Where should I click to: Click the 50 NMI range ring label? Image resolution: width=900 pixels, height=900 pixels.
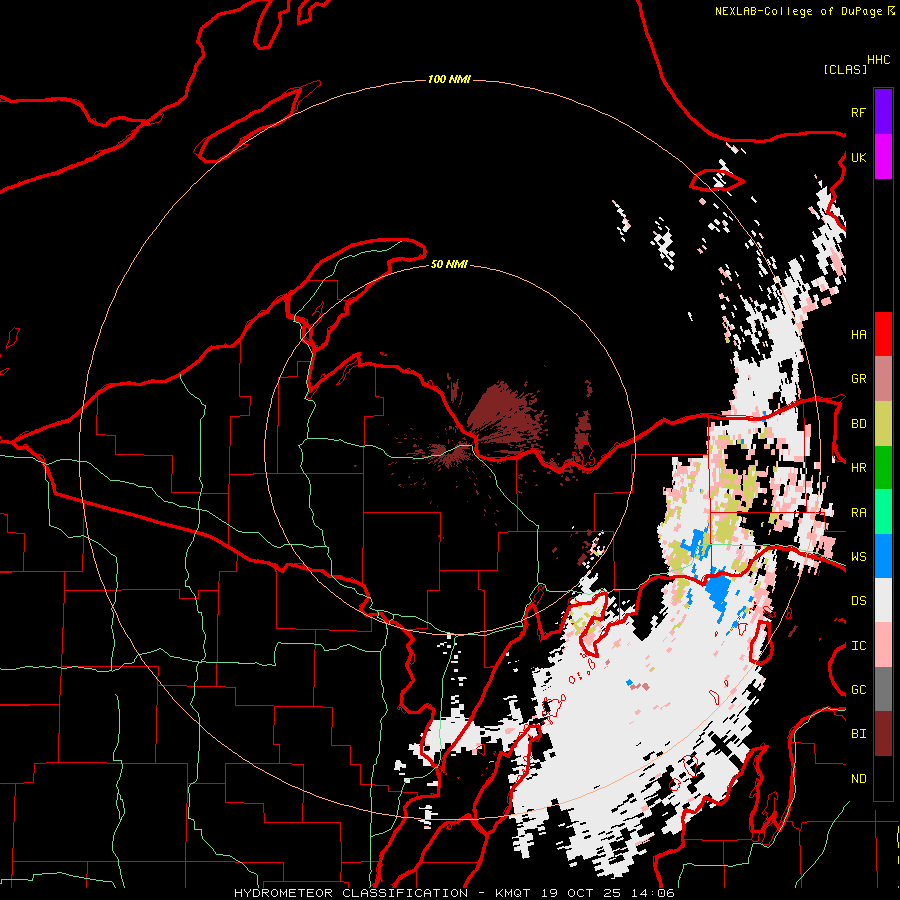(x=449, y=264)
